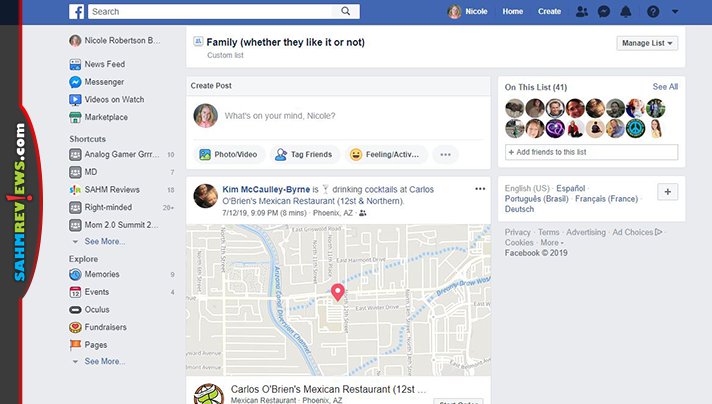
Task: Open the Friend Requests icon
Action: (582, 11)
